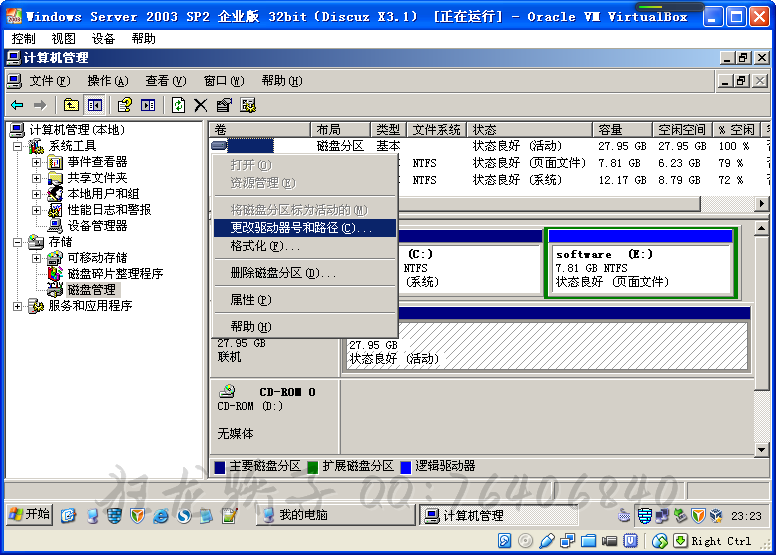Viewport: 776px width, 555px height.
Task: Open the VirtualBox 控制 menu
Action: click(23, 39)
